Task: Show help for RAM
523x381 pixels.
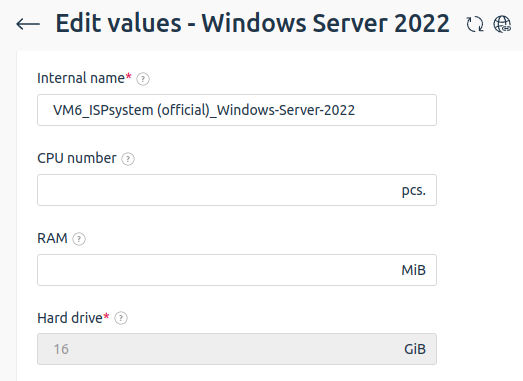Action: (79, 239)
